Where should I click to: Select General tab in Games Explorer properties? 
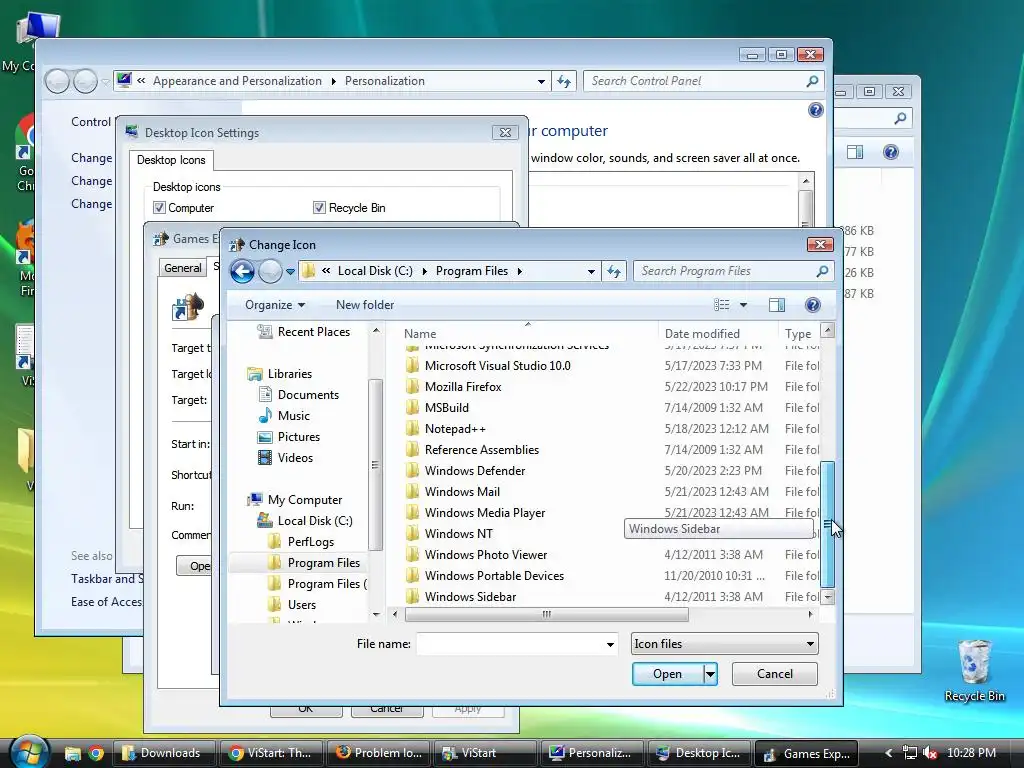click(x=183, y=268)
